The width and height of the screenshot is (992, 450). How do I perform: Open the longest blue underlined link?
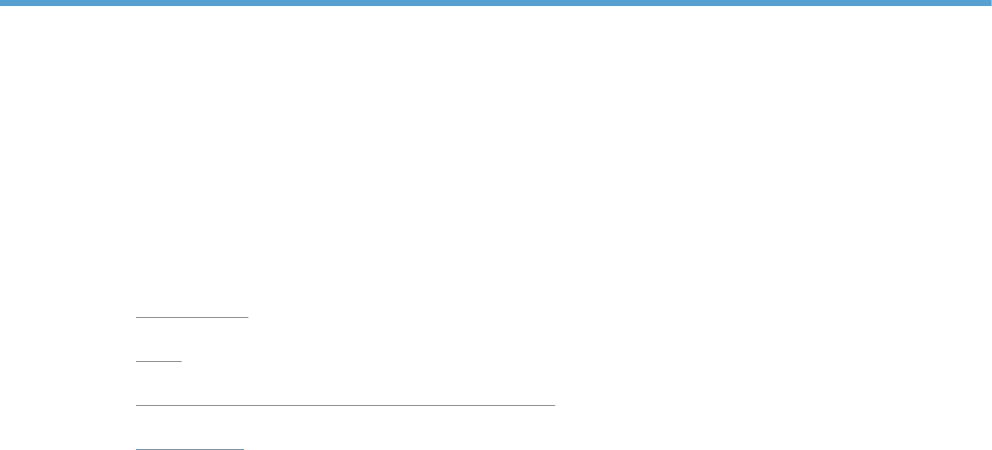pos(345,398)
